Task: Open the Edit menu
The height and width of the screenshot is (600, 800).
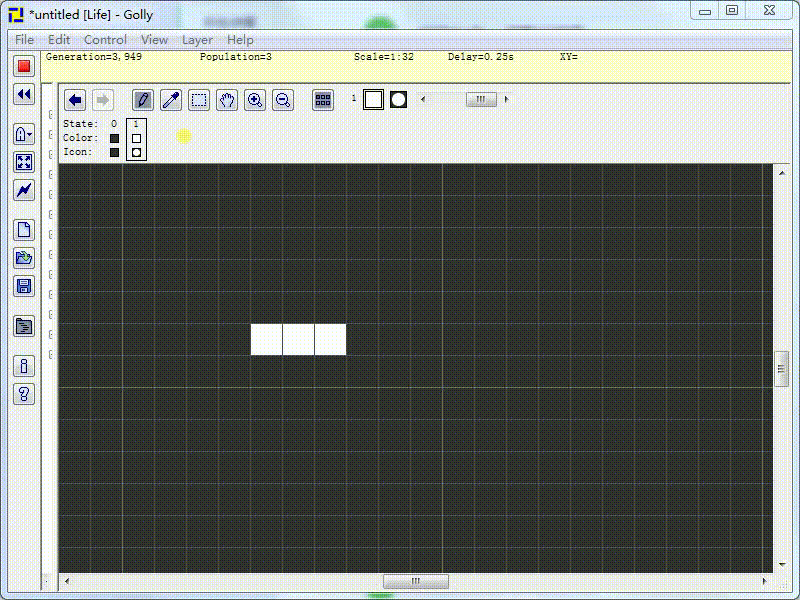Action: [x=59, y=40]
